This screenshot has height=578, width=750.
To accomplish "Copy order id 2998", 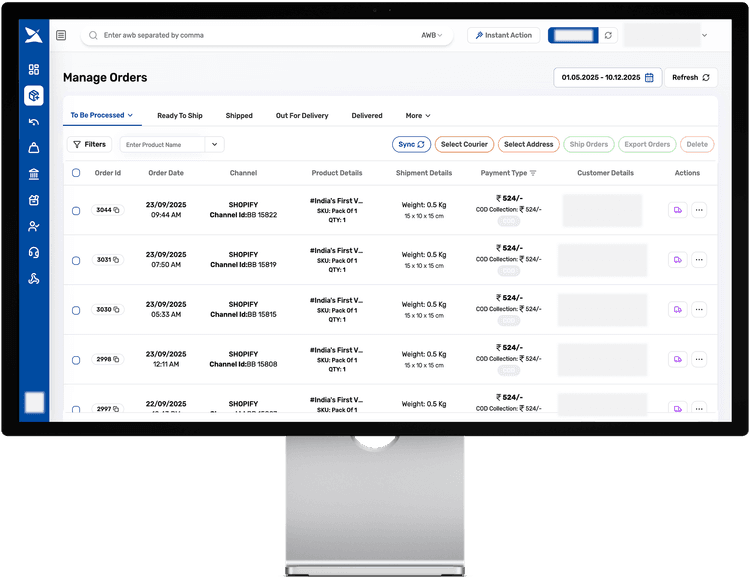I will tap(116, 359).
